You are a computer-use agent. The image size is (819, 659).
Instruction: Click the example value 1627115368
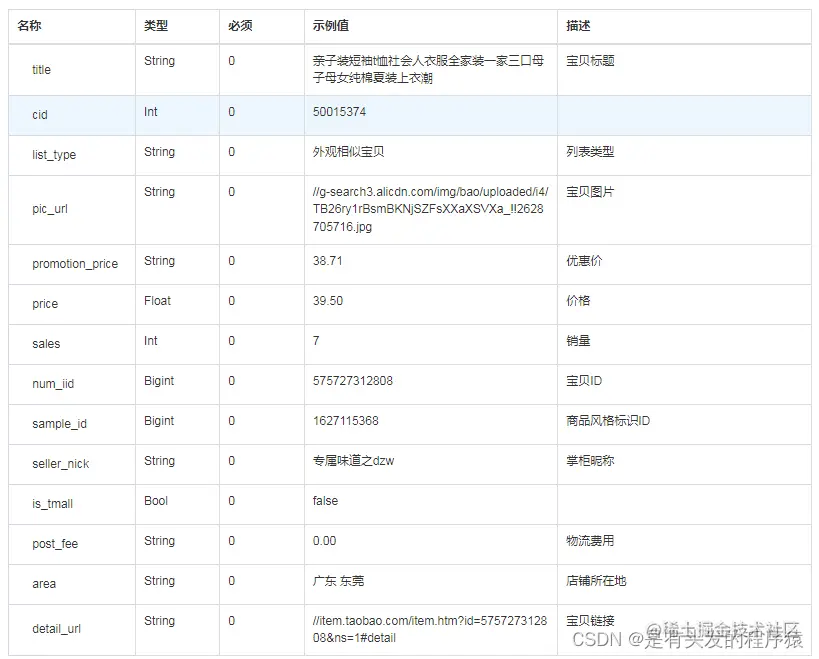click(x=345, y=421)
